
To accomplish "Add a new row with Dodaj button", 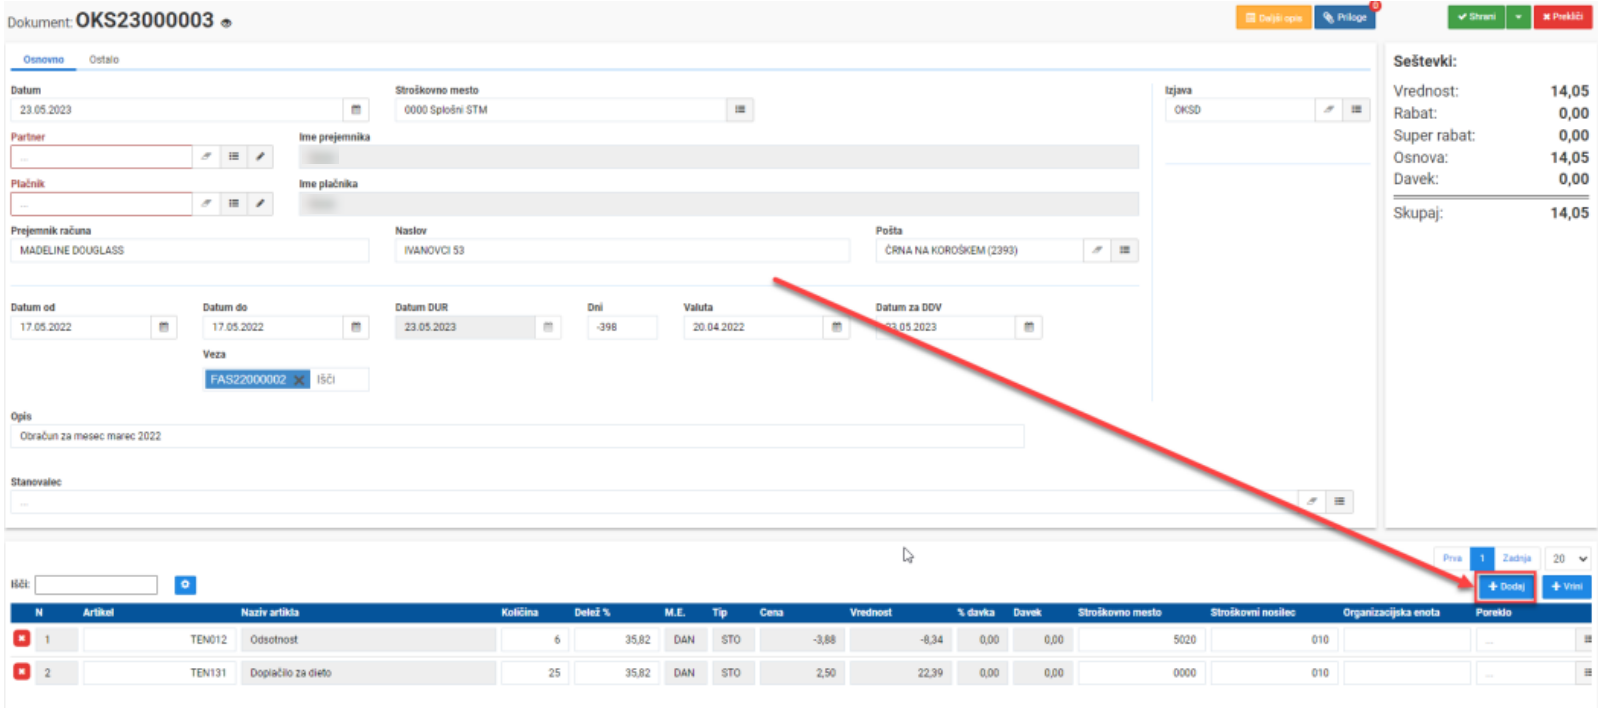I will 1506,587.
